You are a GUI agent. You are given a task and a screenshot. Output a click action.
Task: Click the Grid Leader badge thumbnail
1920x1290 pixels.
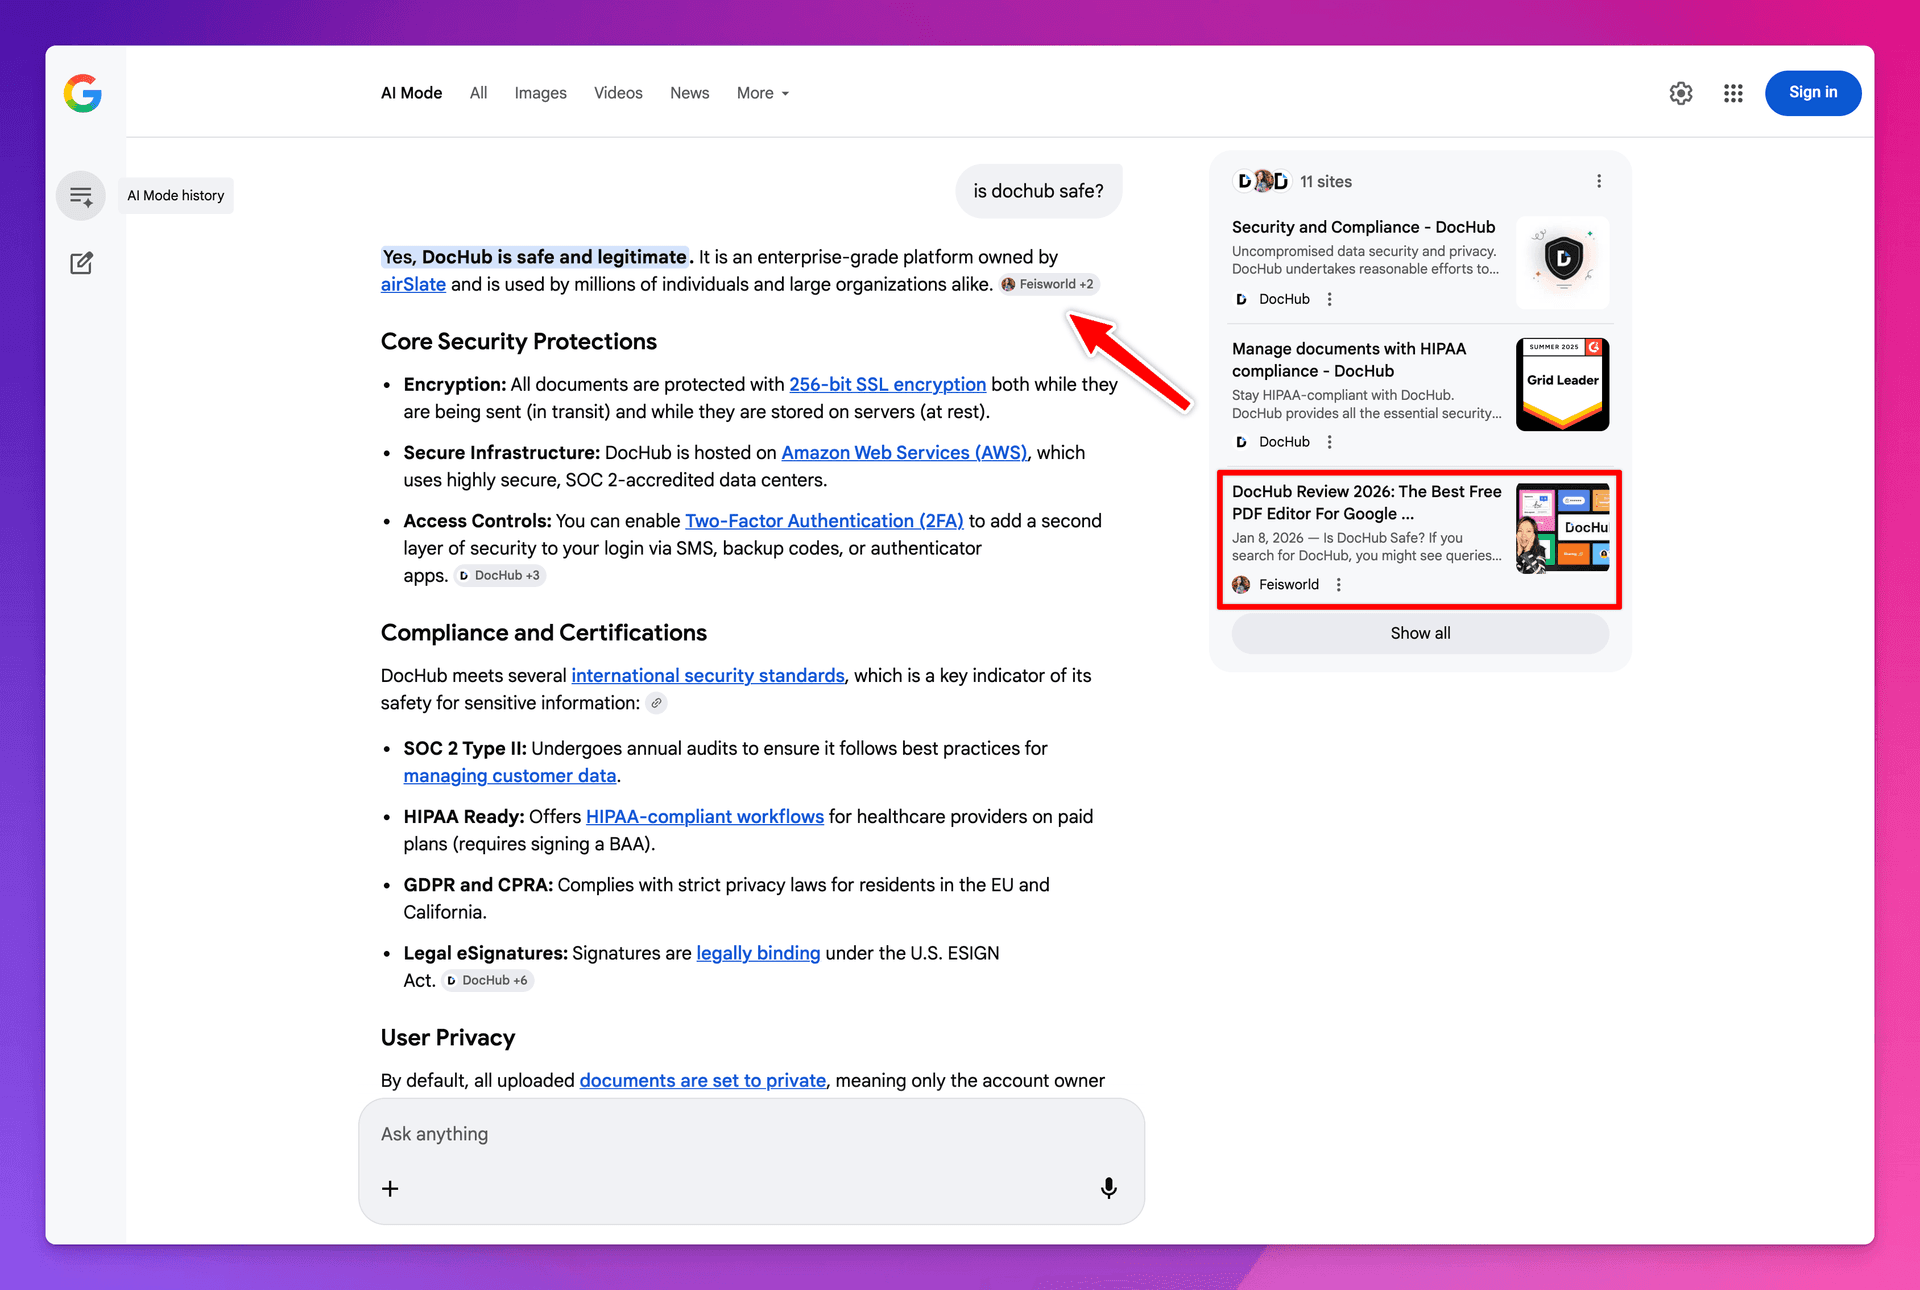pos(1562,384)
